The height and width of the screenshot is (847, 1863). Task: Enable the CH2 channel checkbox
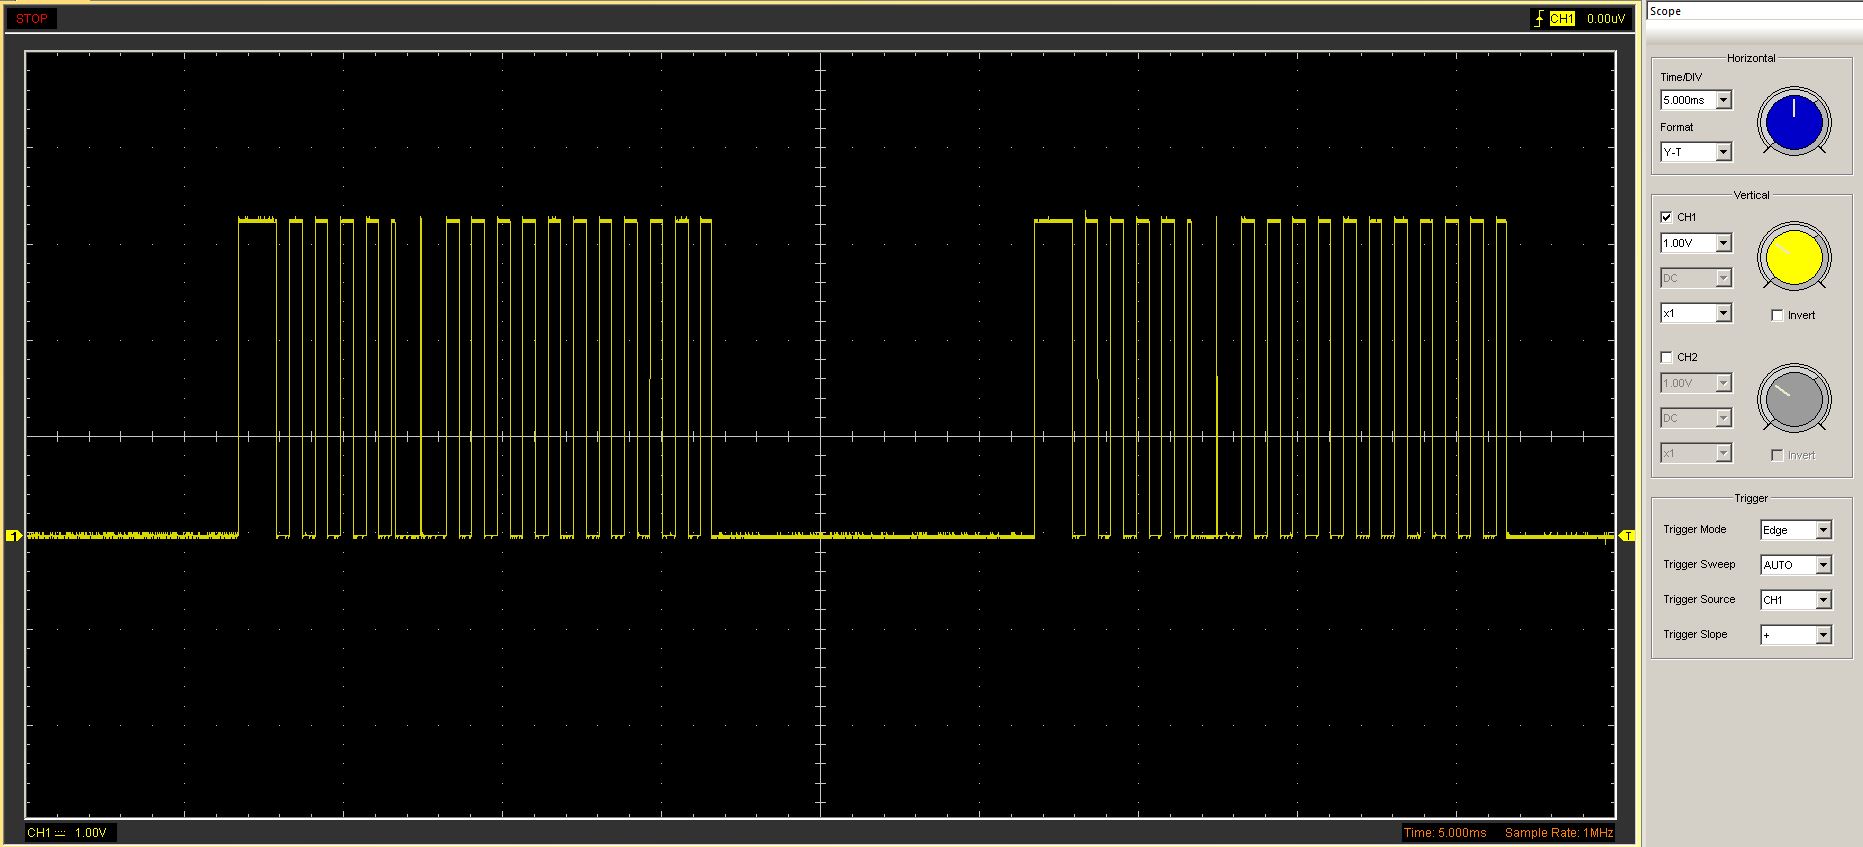point(1666,357)
